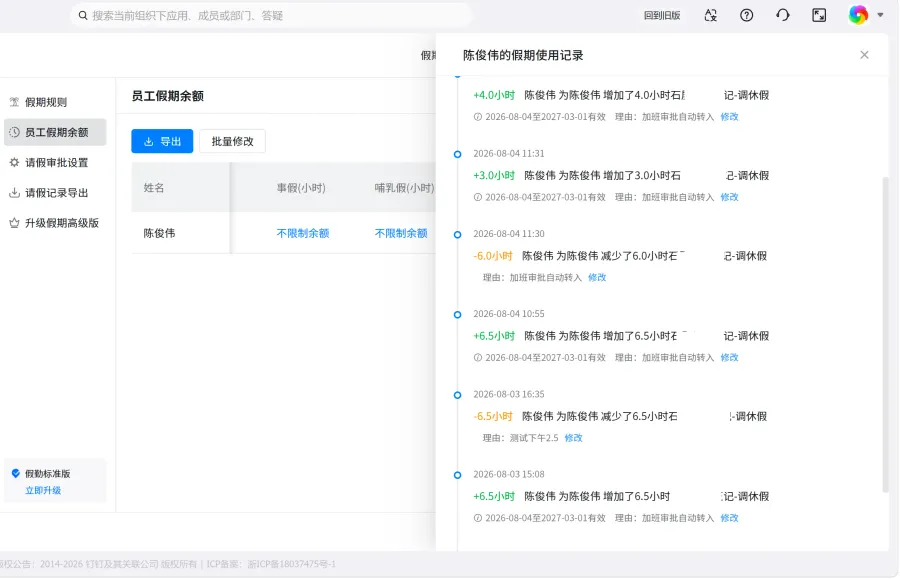Image resolution: width=900 pixels, height=579 pixels.
Task: Open 假期规则 in the sidebar
Action: click(x=55, y=102)
